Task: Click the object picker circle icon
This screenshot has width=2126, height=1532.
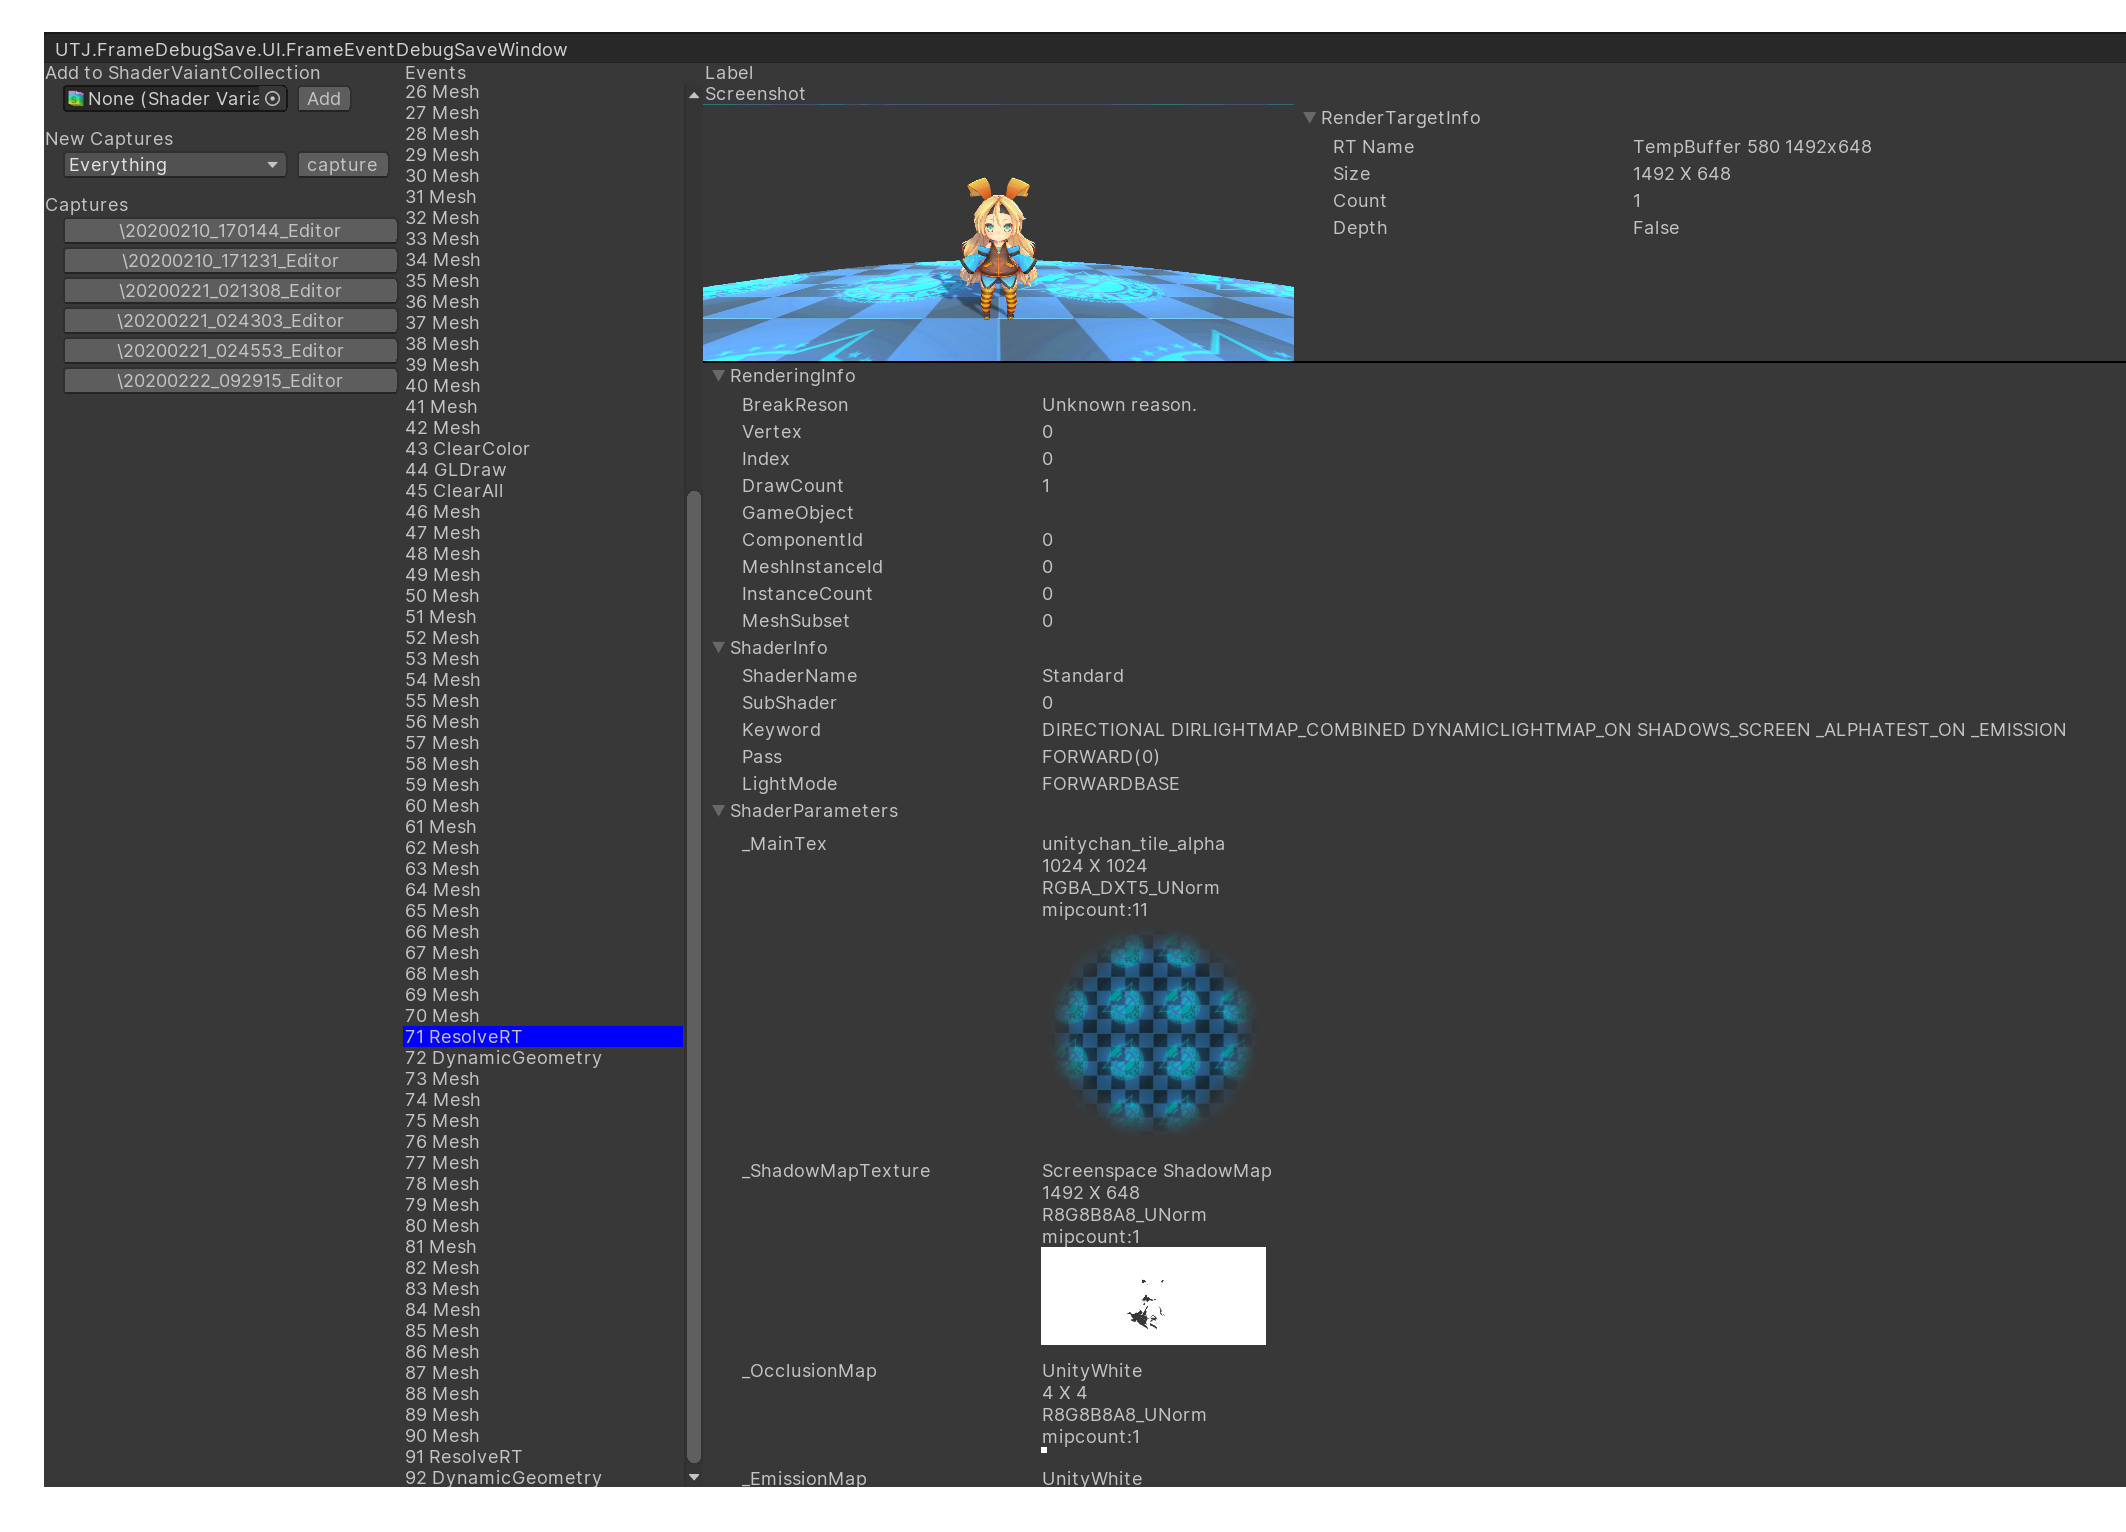Action: pos(273,99)
